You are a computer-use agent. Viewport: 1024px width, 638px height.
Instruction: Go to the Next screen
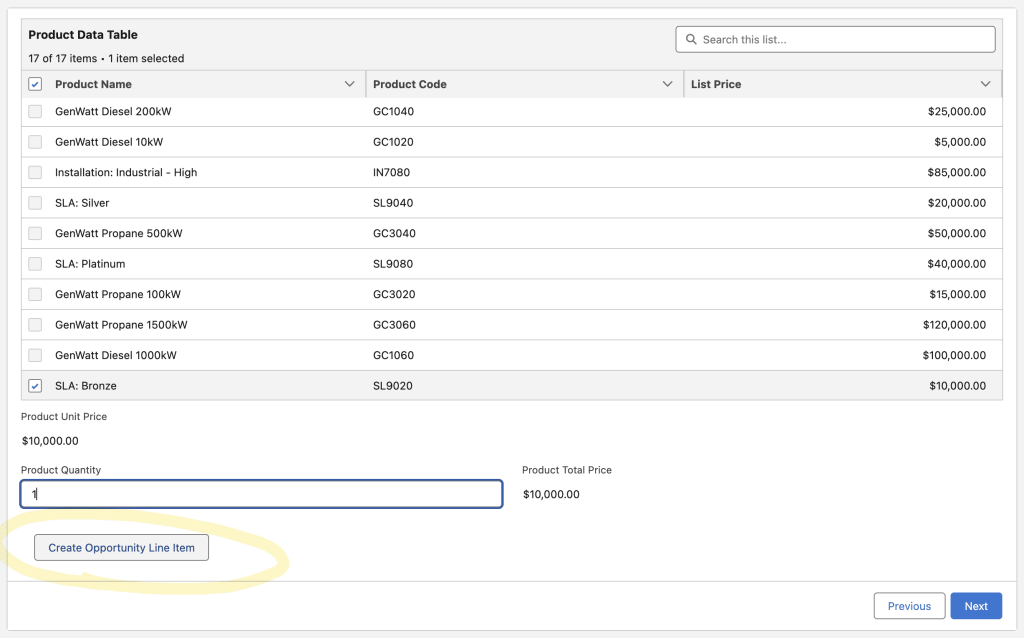[975, 606]
